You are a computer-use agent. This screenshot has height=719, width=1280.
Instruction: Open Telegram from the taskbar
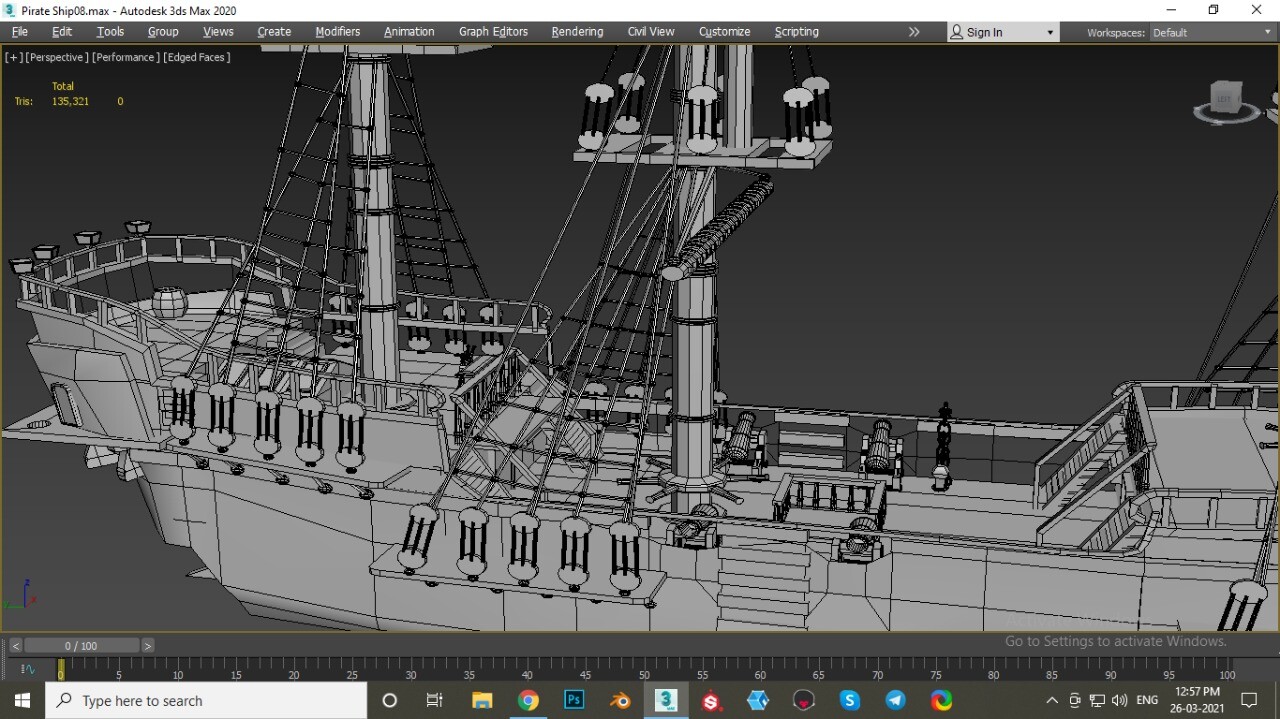896,701
